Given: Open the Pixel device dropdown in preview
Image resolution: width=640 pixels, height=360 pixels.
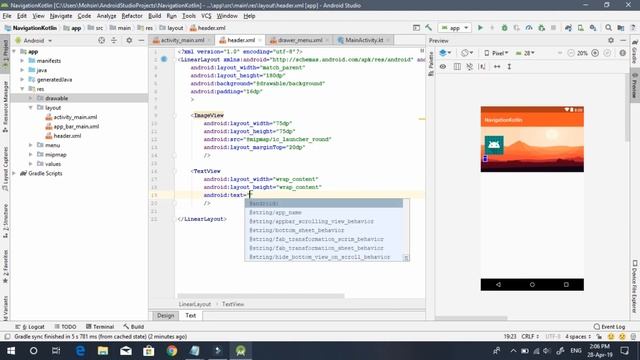Looking at the screenshot, I should click(496, 53).
